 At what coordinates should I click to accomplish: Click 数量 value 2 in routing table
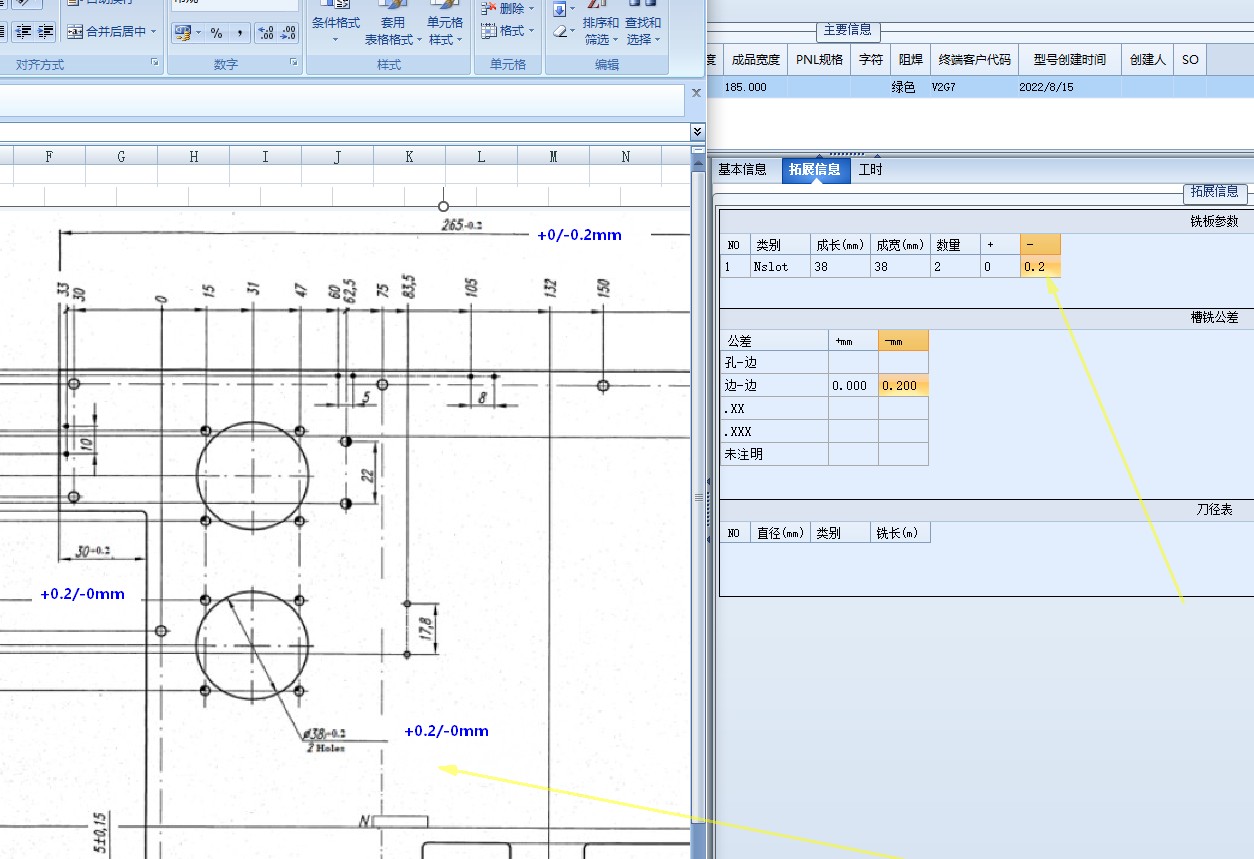point(955,267)
